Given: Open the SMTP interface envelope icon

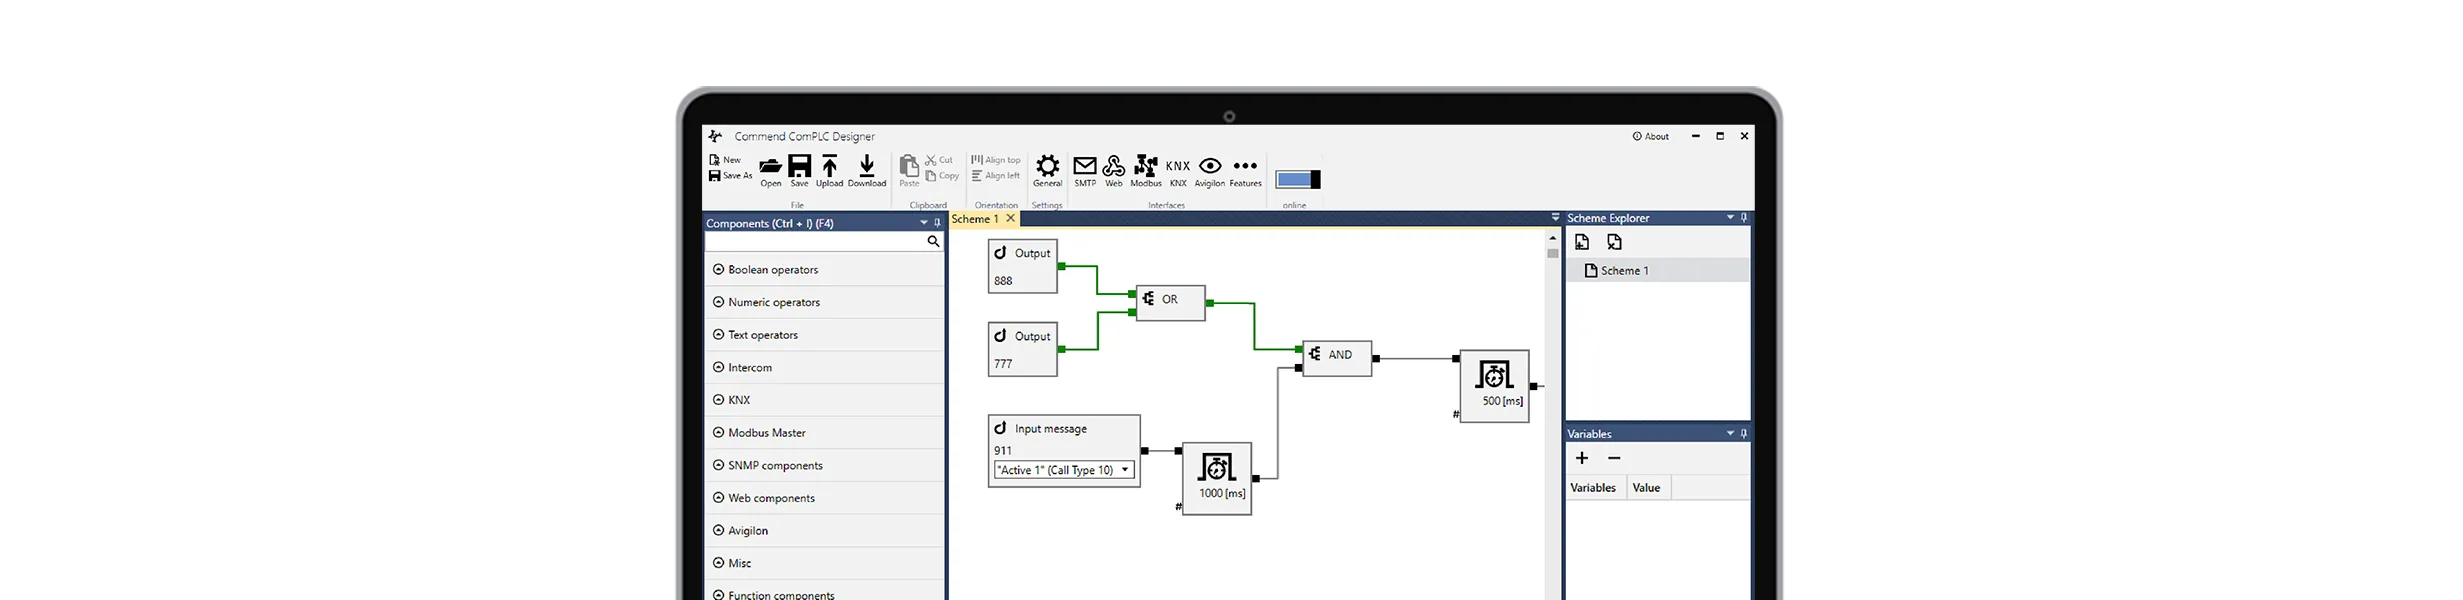Looking at the screenshot, I should click(1085, 166).
